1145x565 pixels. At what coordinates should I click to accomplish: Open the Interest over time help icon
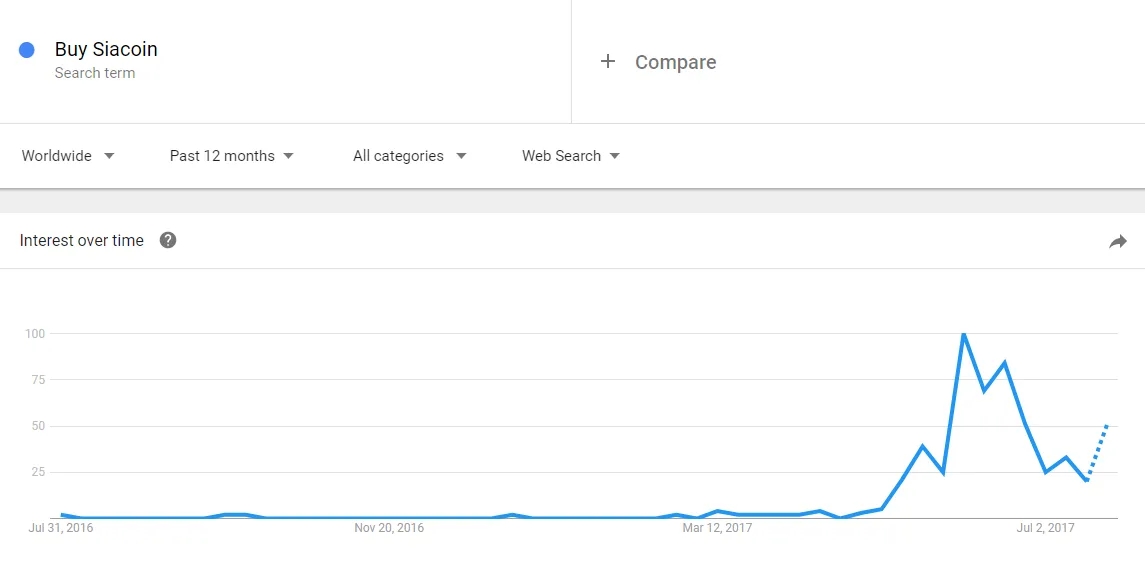click(x=168, y=240)
